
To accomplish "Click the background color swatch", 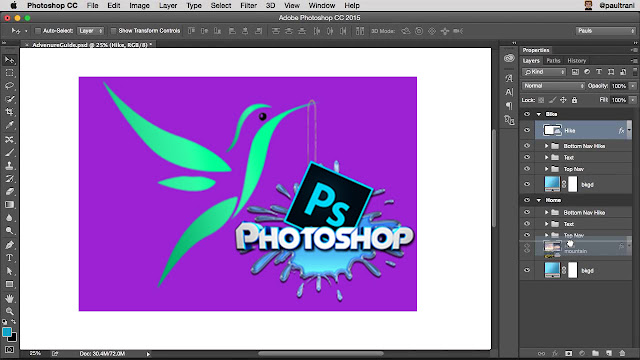I will click(x=13, y=338).
